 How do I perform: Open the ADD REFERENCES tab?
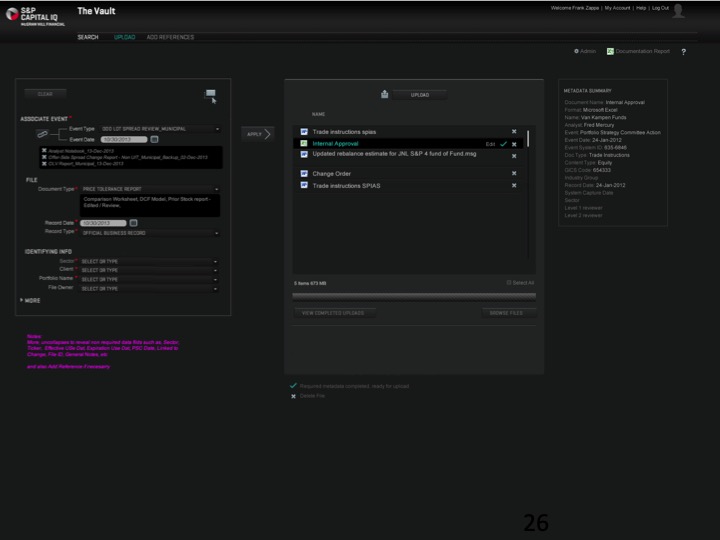170,37
